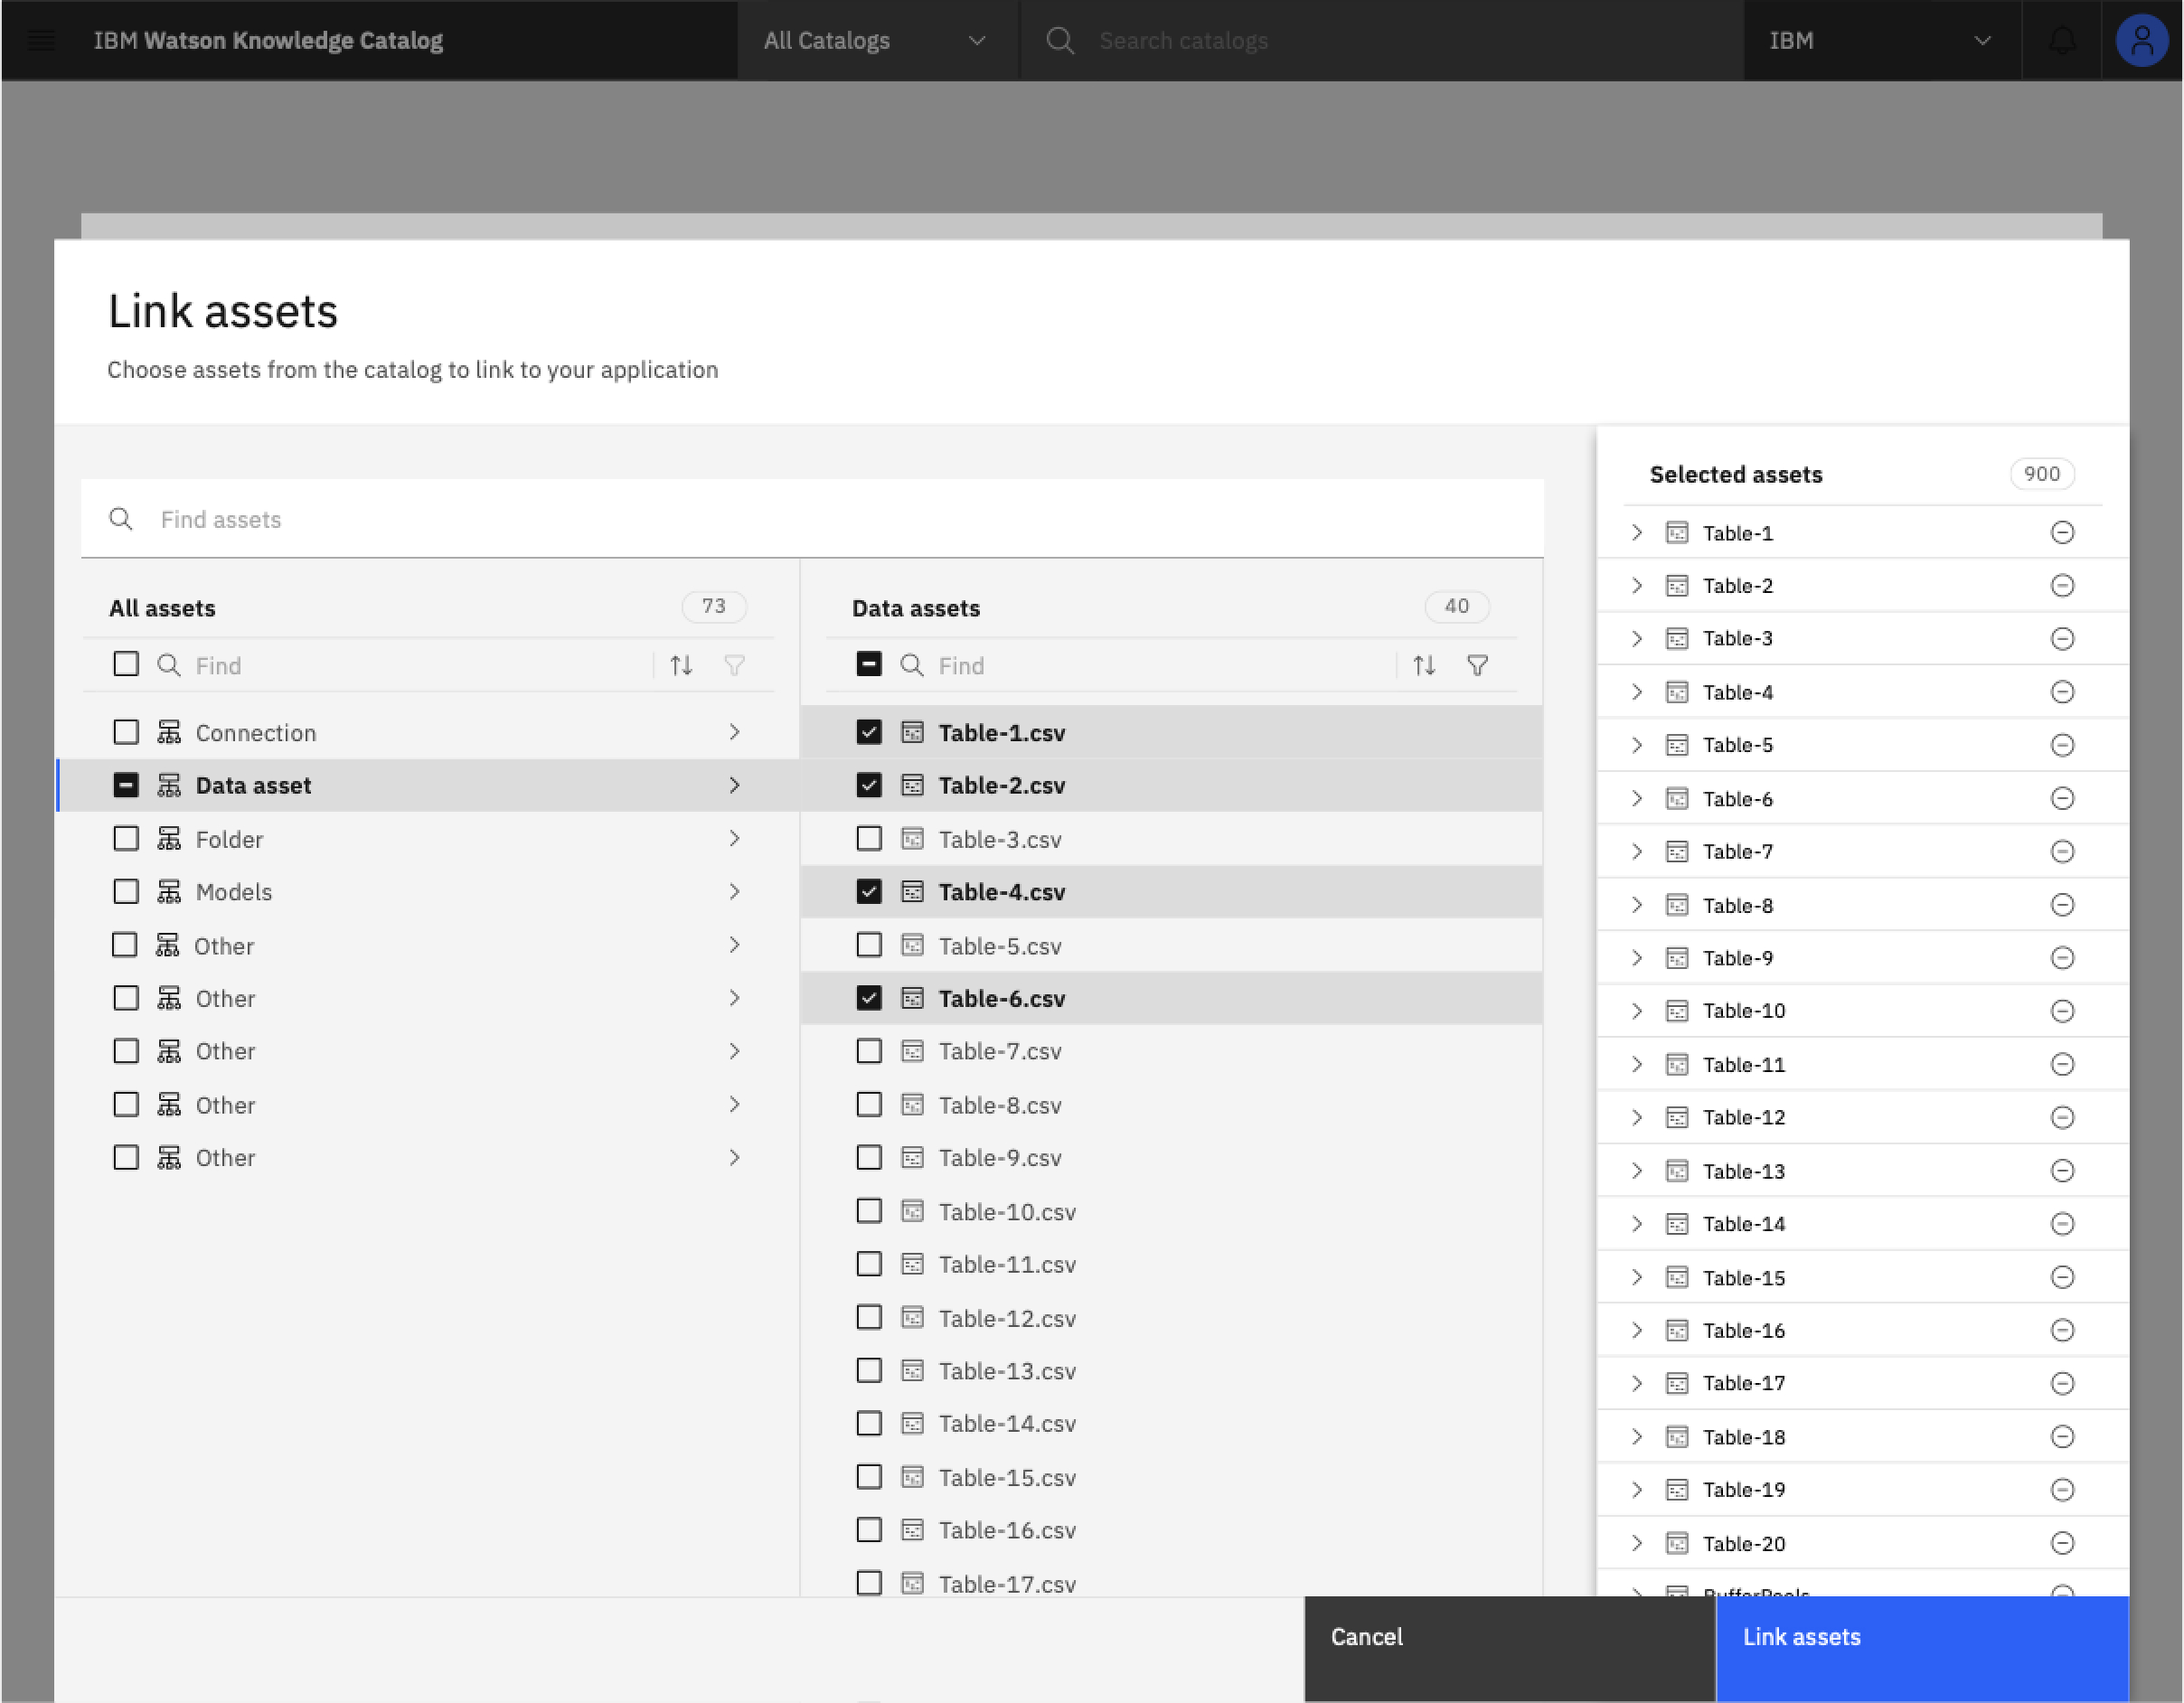
Task: Click the search icon in the top navigation bar
Action: 1060,40
